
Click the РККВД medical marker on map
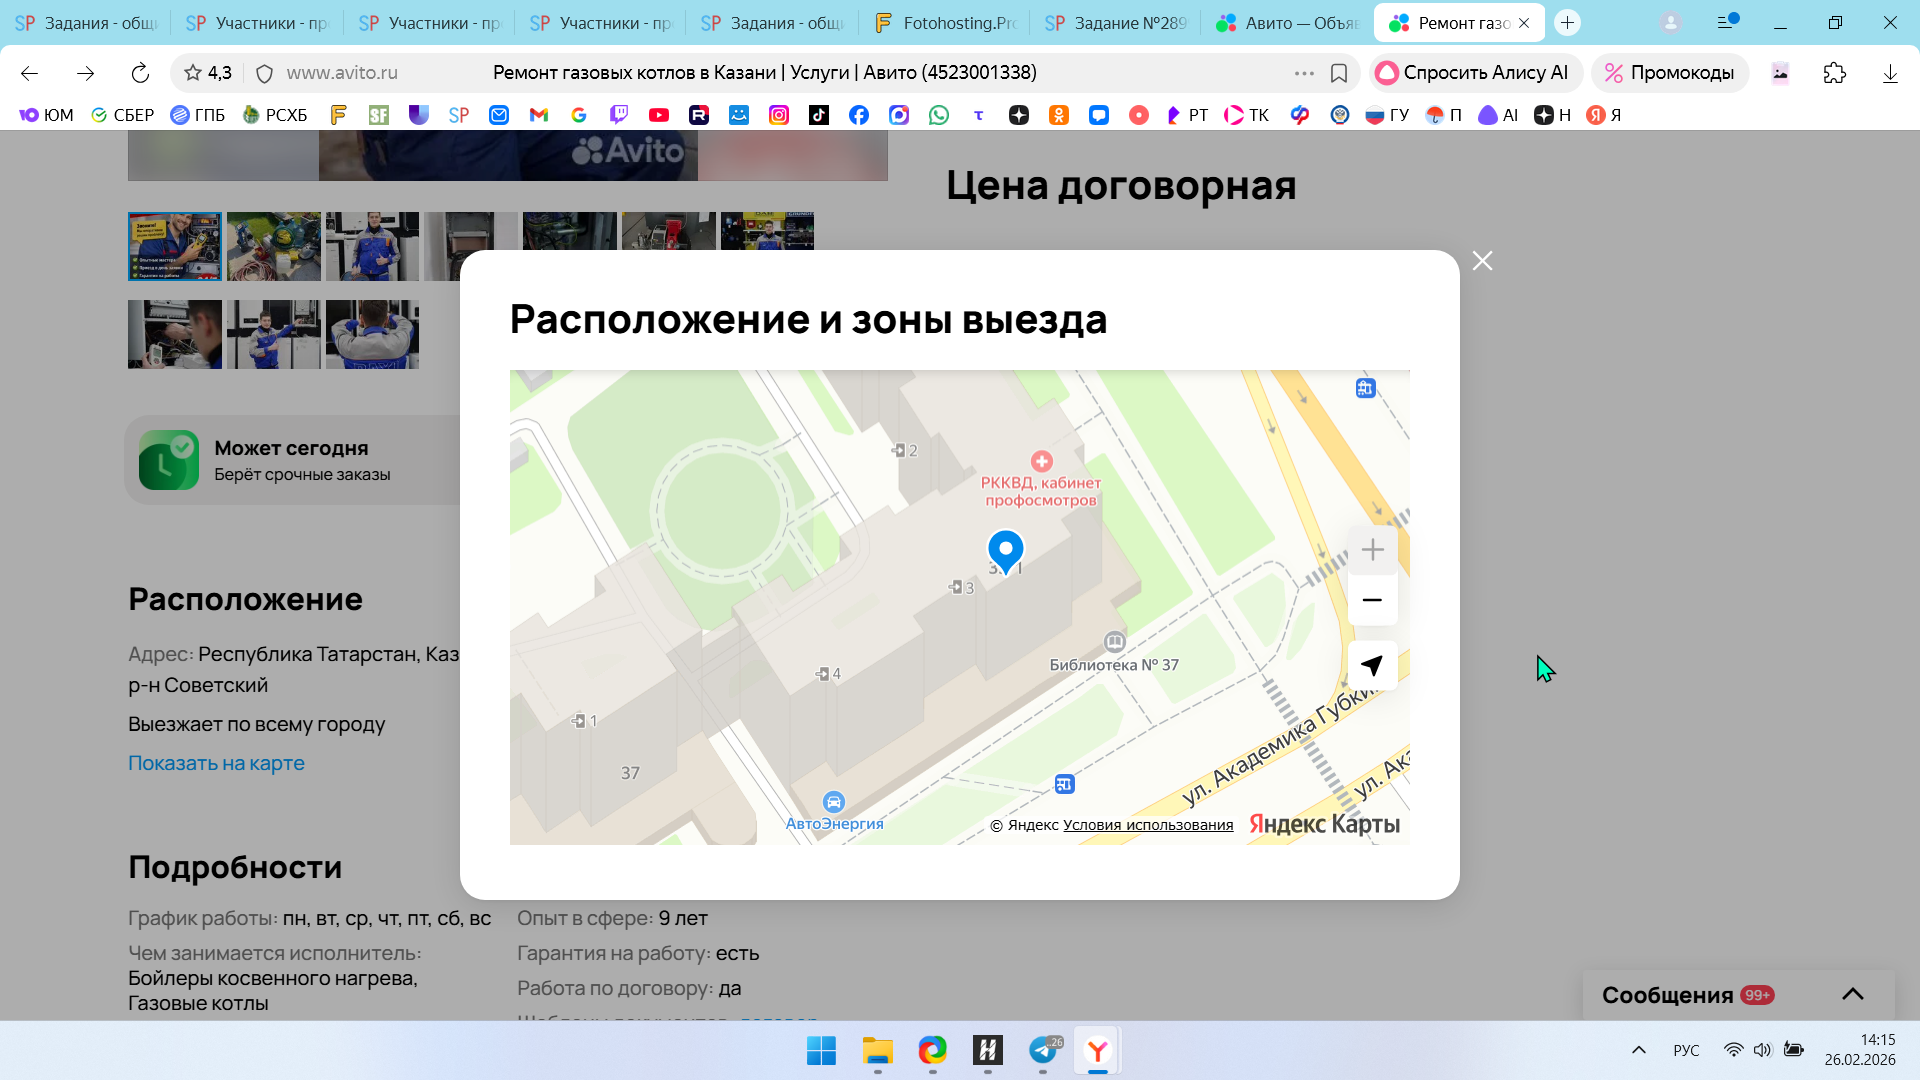[x=1041, y=461]
